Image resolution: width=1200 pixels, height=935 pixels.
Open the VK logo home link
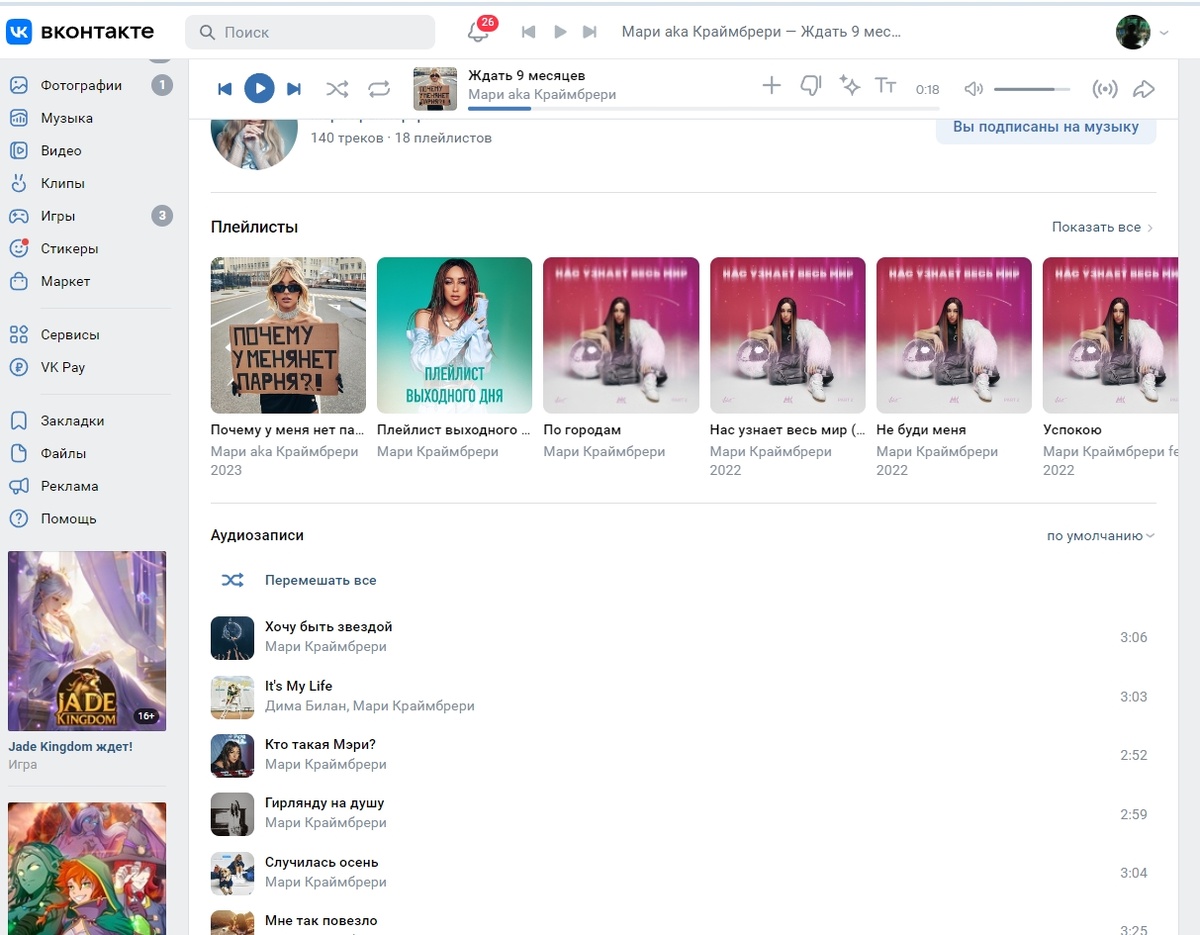80,32
